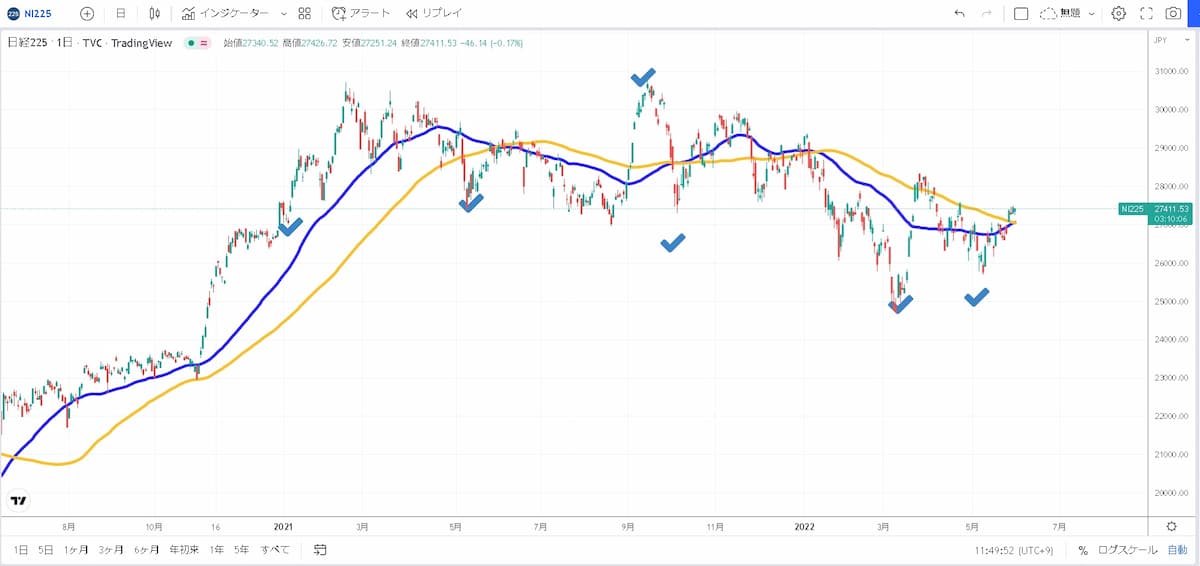Select the 年初来 time range
Viewport: 1200px width, 566px height.
pos(182,550)
